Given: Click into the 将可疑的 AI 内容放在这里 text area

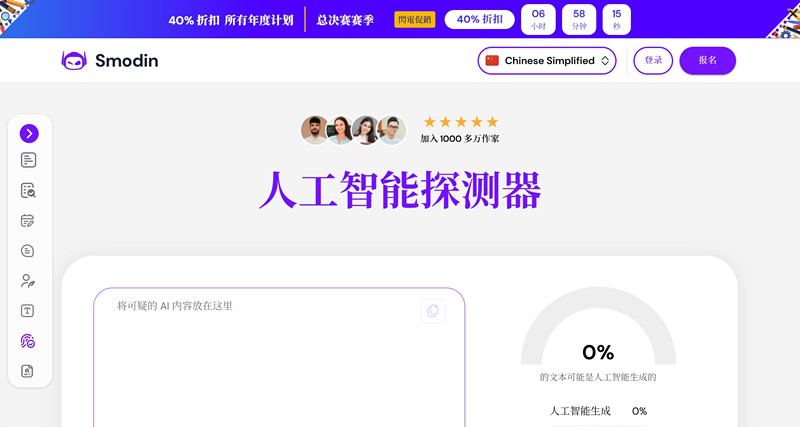Looking at the screenshot, I should [279, 357].
